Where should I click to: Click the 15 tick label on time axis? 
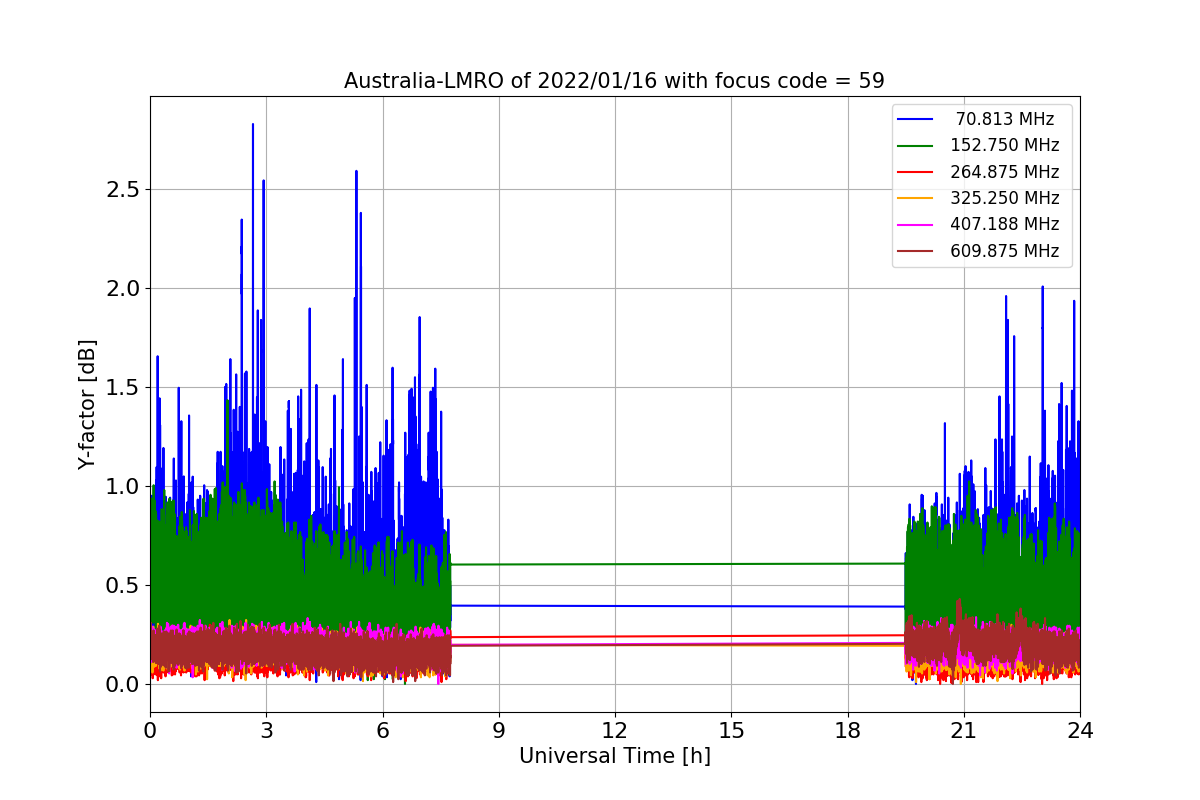tap(731, 730)
